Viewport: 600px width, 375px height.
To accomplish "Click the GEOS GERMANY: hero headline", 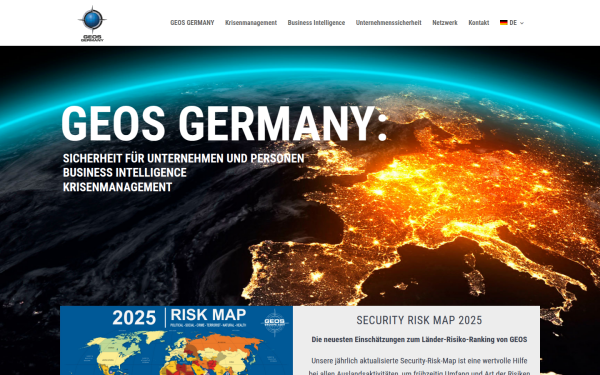I will click(x=225, y=124).
